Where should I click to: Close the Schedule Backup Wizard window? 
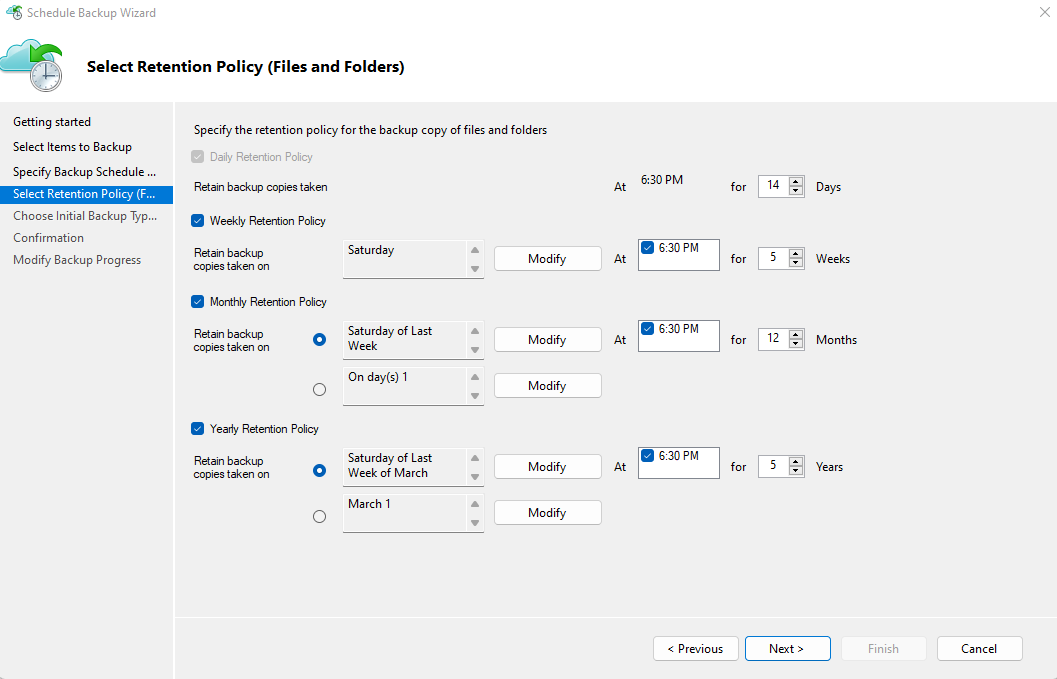coord(1044,12)
